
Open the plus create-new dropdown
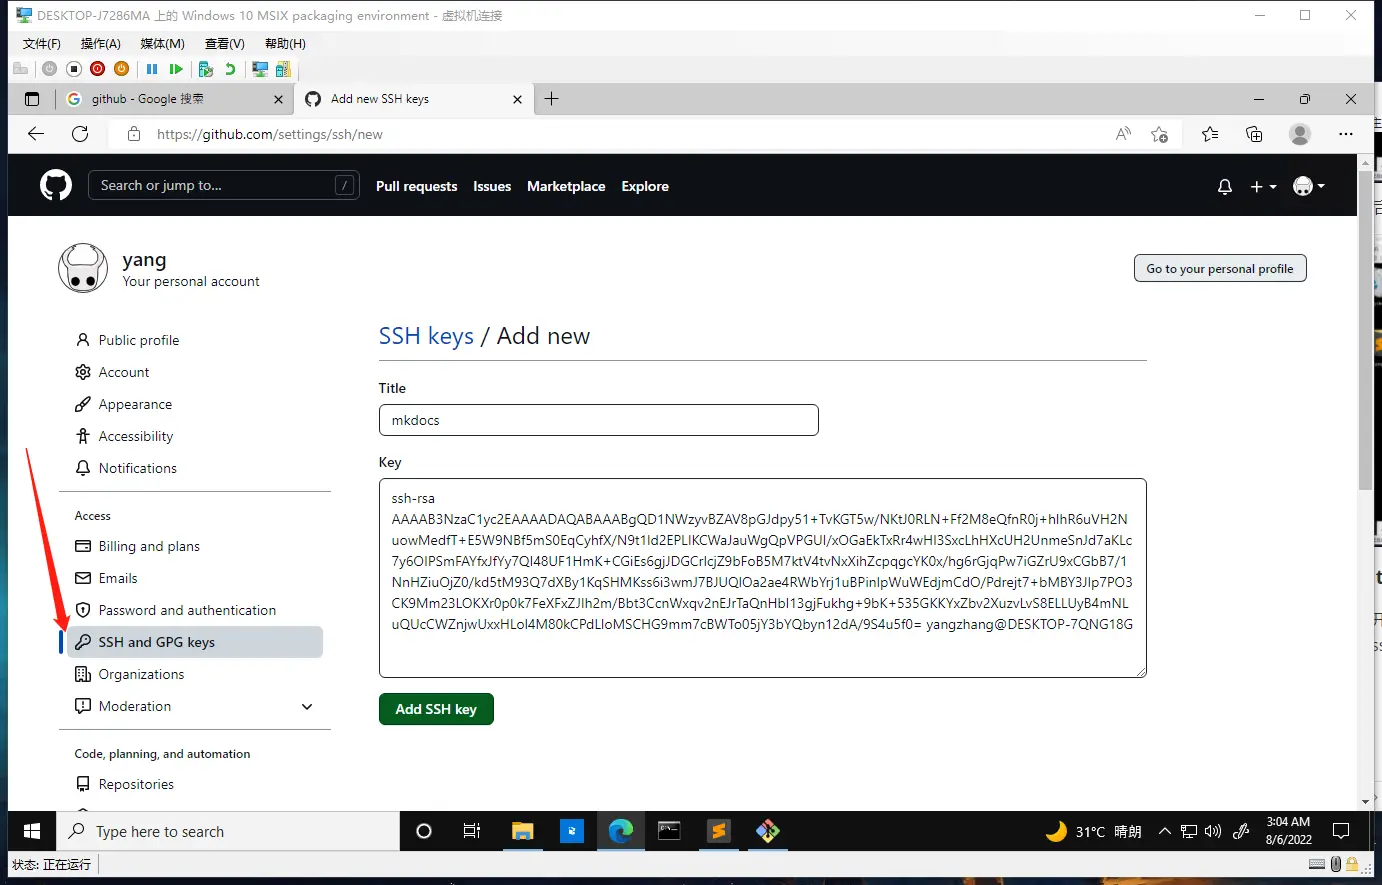(x=1263, y=187)
